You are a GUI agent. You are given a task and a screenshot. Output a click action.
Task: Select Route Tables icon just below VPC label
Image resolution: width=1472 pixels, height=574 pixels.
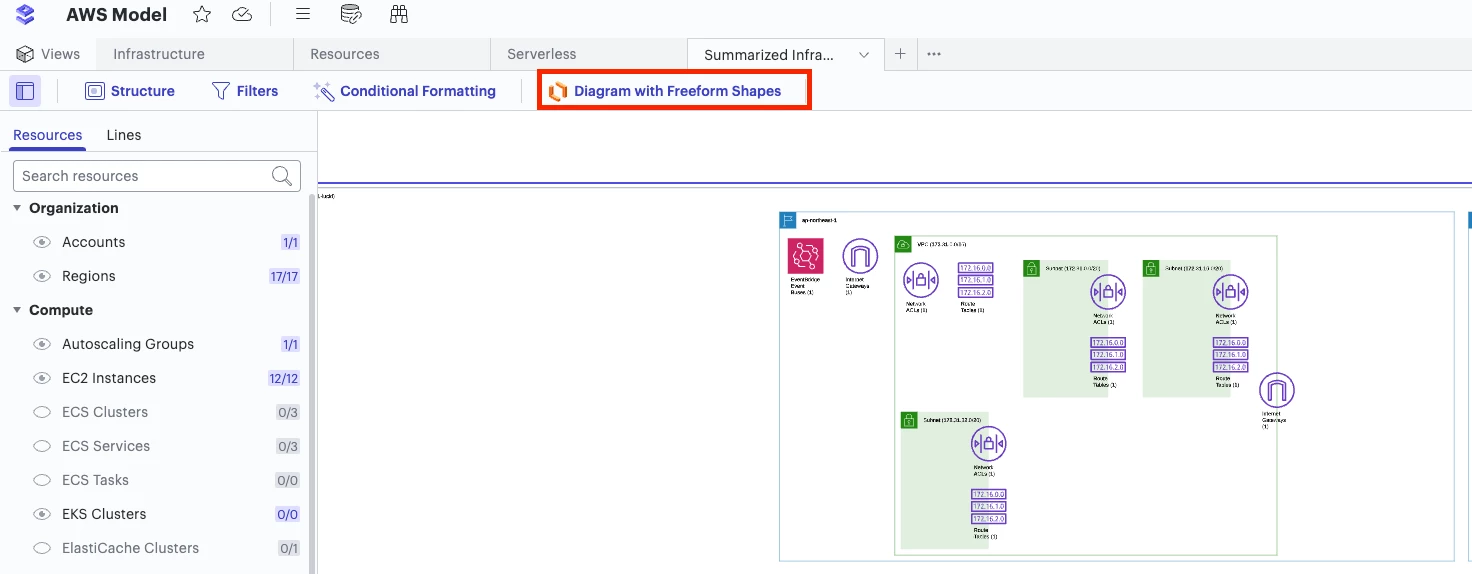[x=975, y=281]
